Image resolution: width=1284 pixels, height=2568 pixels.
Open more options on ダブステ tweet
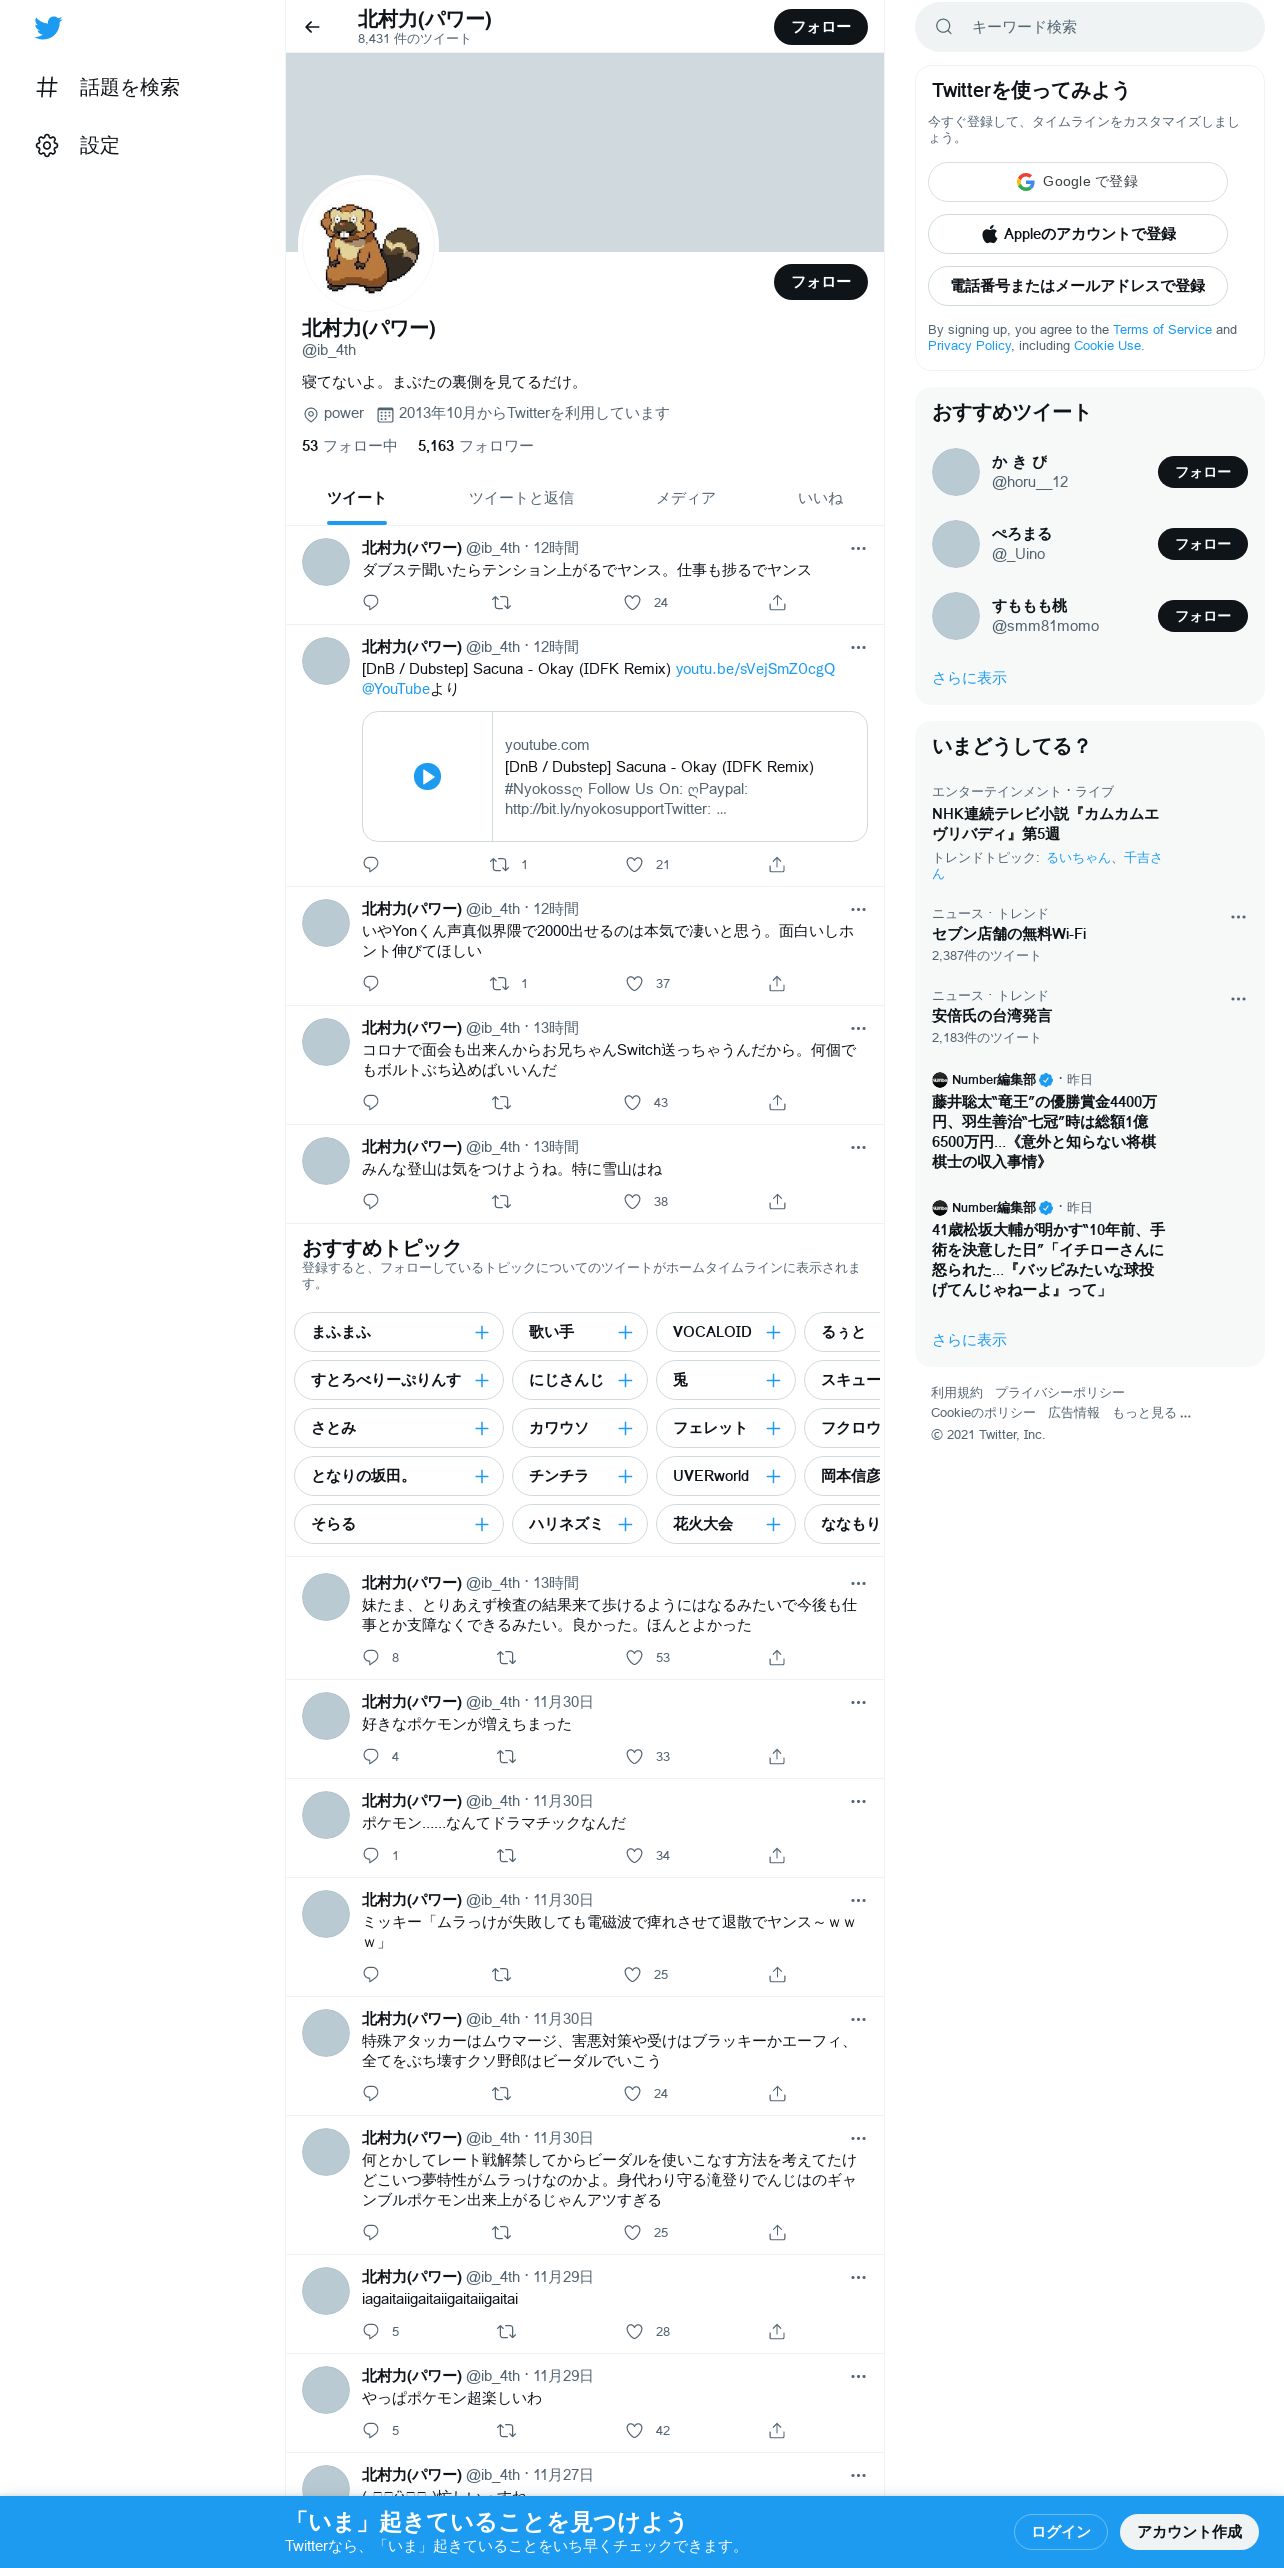pos(858,548)
